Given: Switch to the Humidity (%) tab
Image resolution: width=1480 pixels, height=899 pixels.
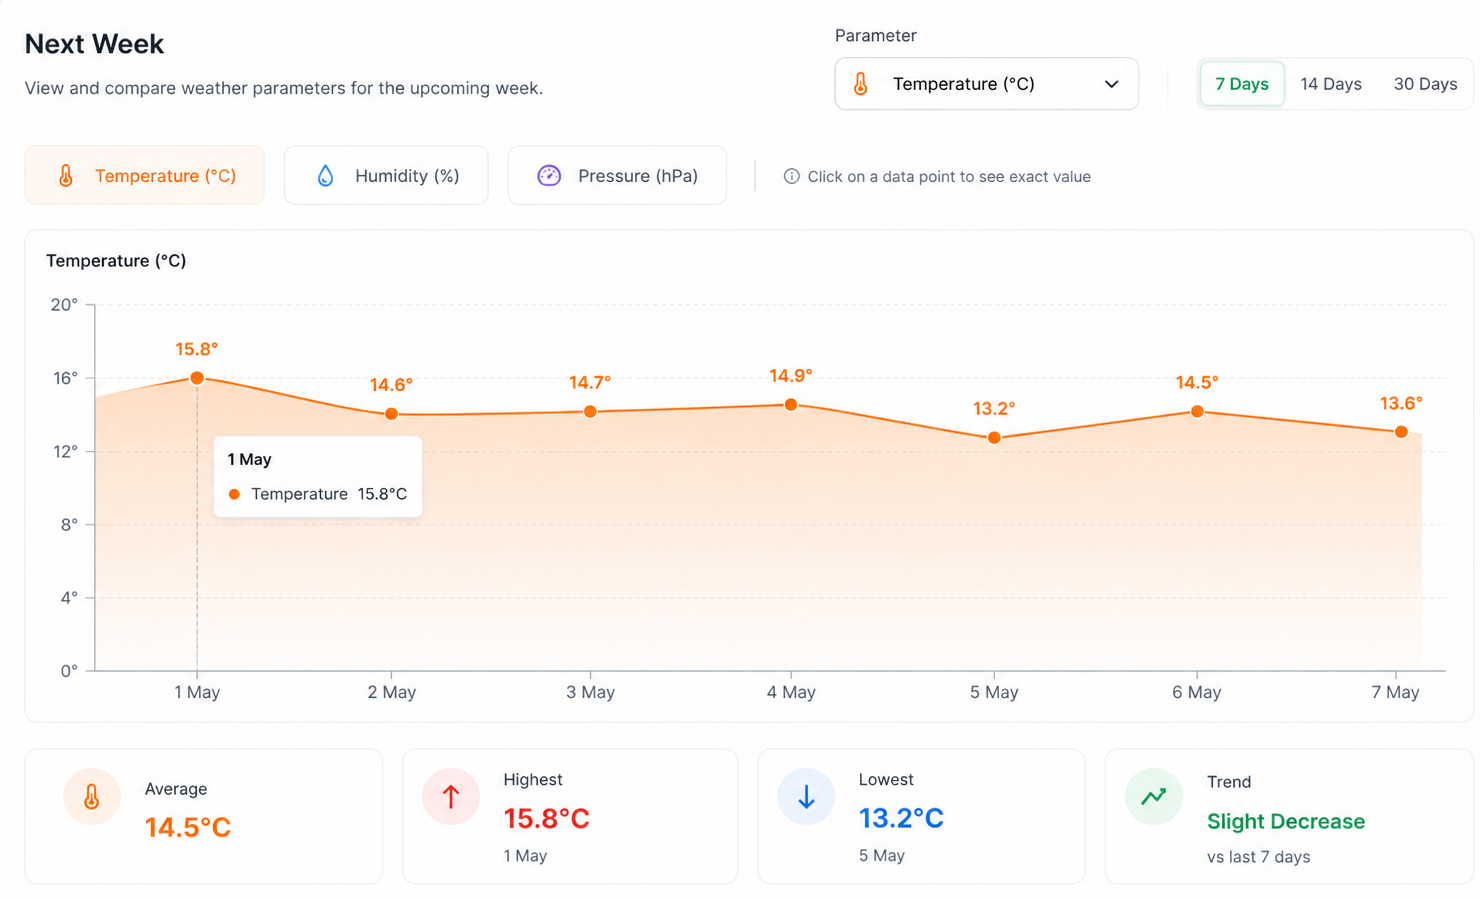Looking at the screenshot, I should click(386, 176).
